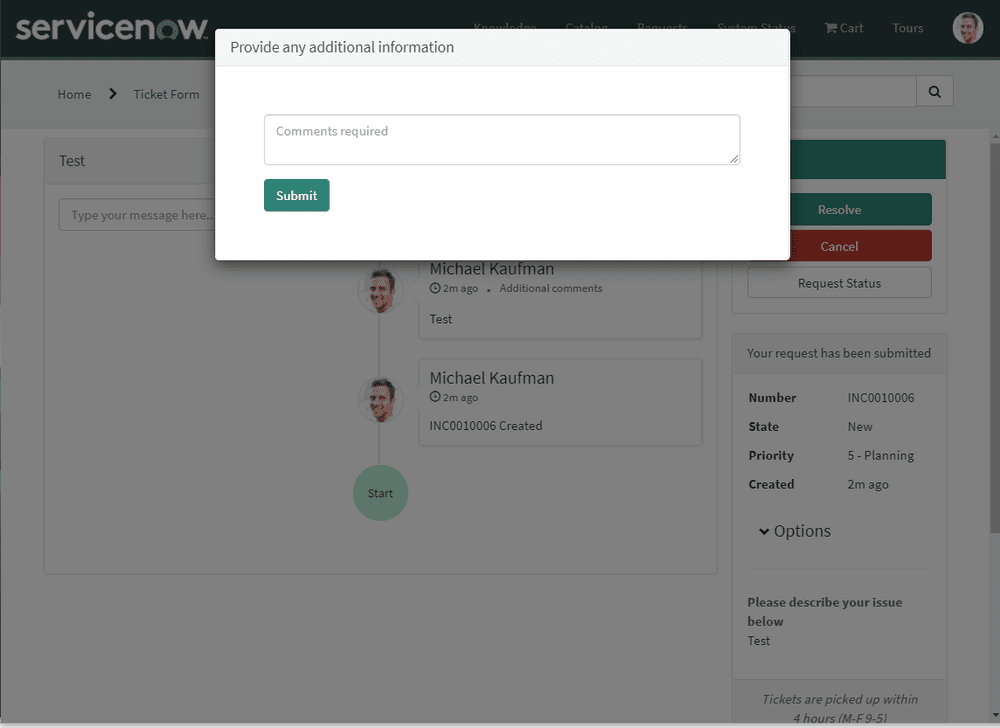1000x728 pixels.
Task: Click the Start node in the ticket timeline
Action: pyautogui.click(x=380, y=492)
